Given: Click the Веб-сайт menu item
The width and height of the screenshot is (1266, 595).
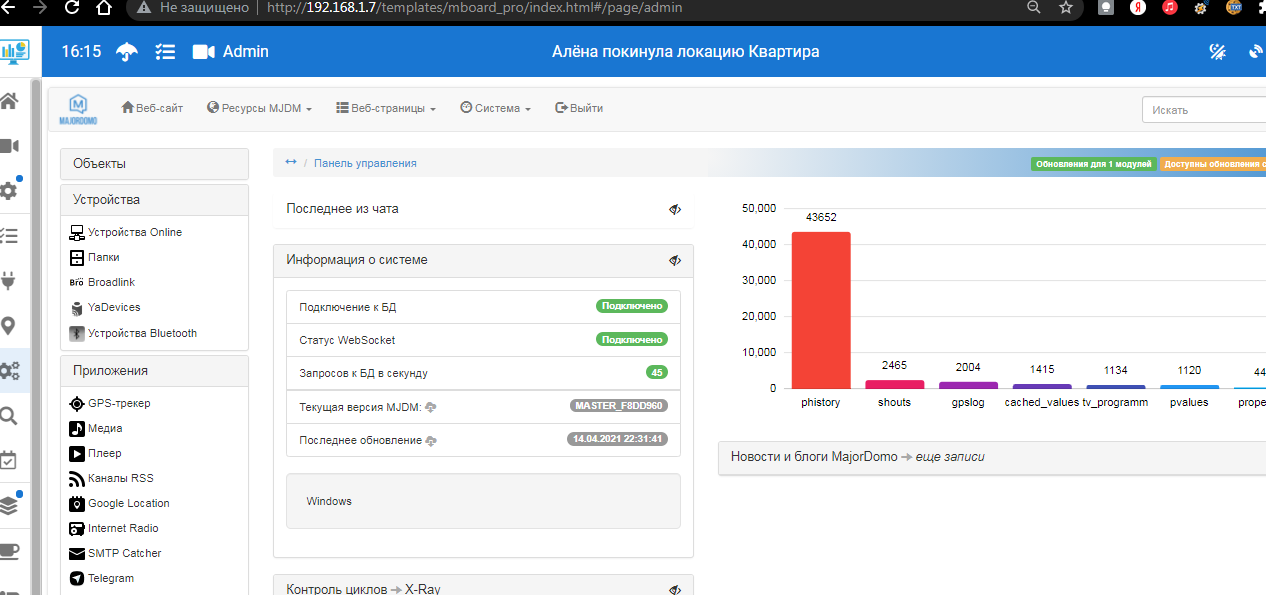Looking at the screenshot, I should coord(152,108).
